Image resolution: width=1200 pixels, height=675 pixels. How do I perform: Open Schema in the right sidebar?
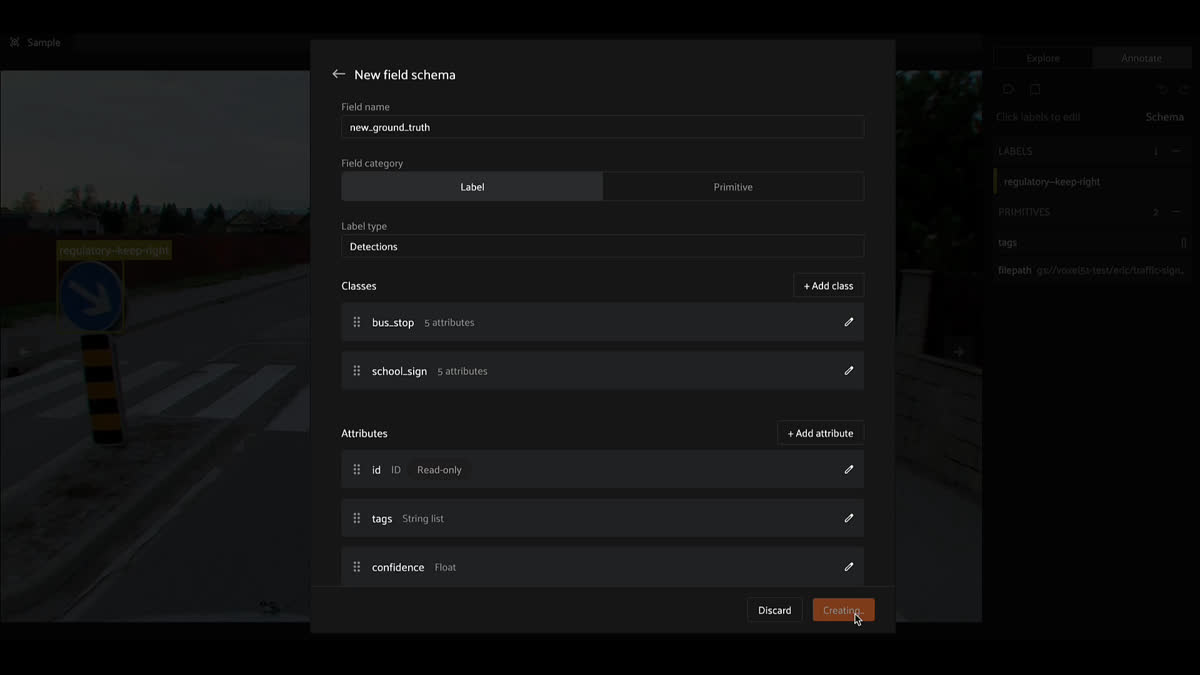1164,117
